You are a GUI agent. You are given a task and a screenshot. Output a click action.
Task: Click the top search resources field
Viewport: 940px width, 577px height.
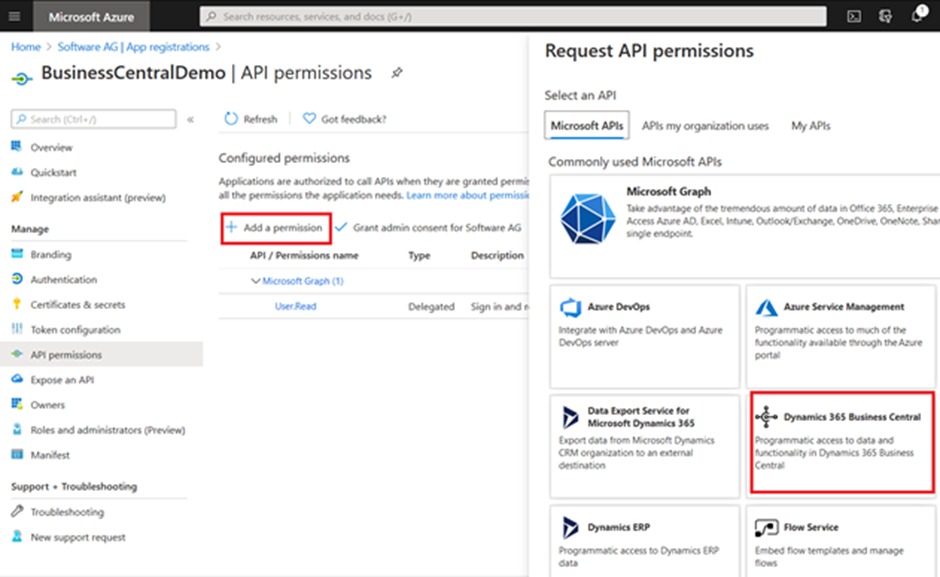coord(512,17)
